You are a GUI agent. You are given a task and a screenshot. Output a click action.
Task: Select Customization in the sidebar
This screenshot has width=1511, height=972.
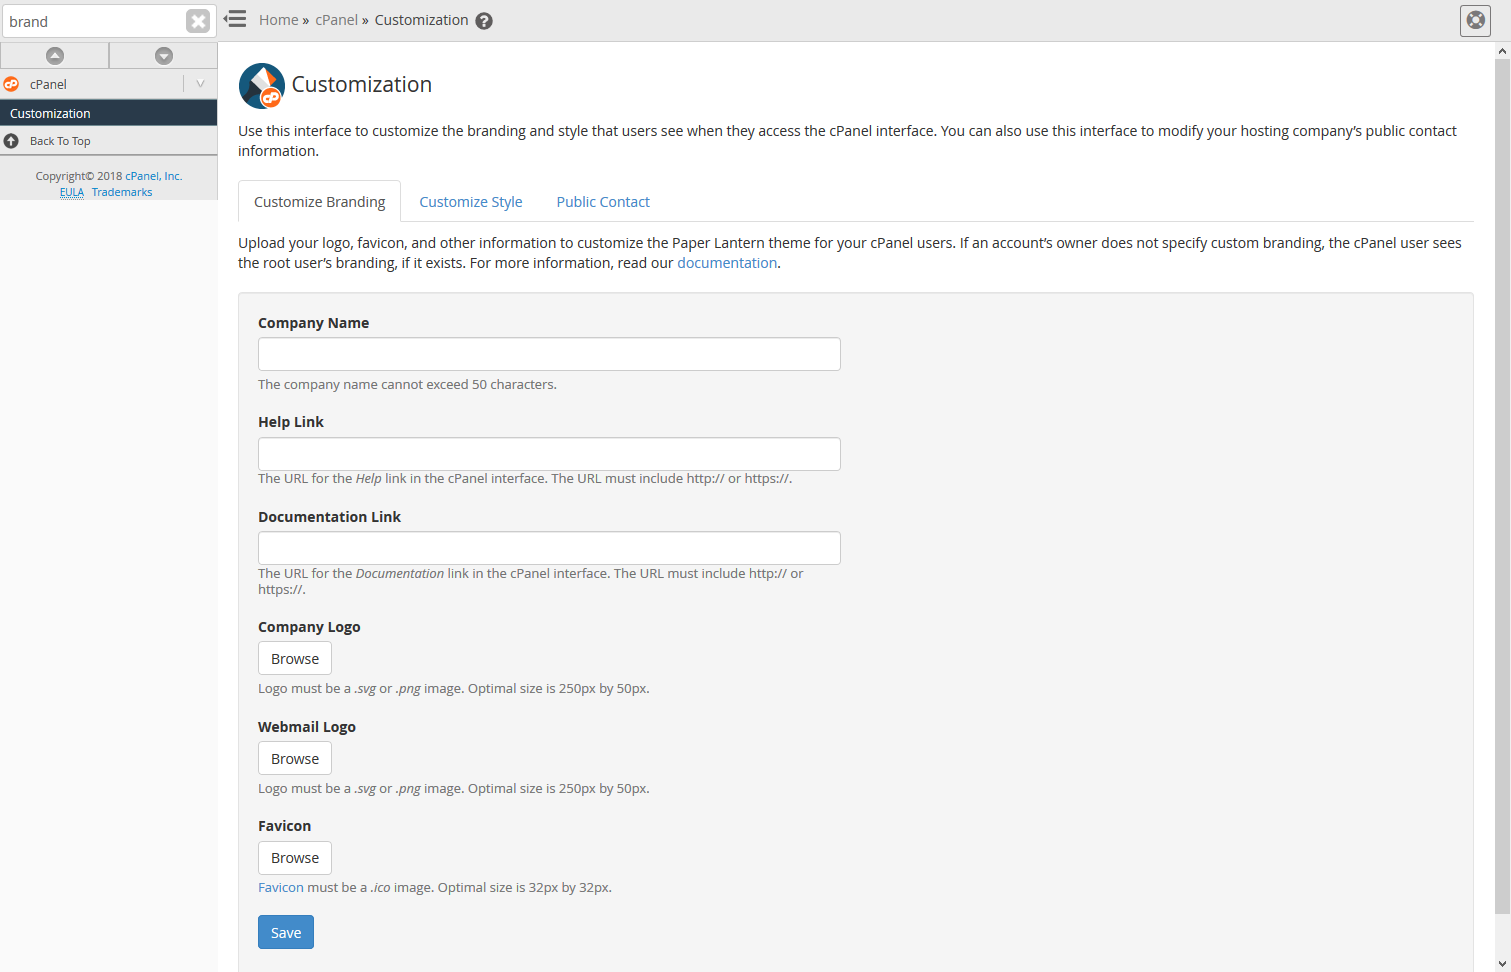click(50, 113)
